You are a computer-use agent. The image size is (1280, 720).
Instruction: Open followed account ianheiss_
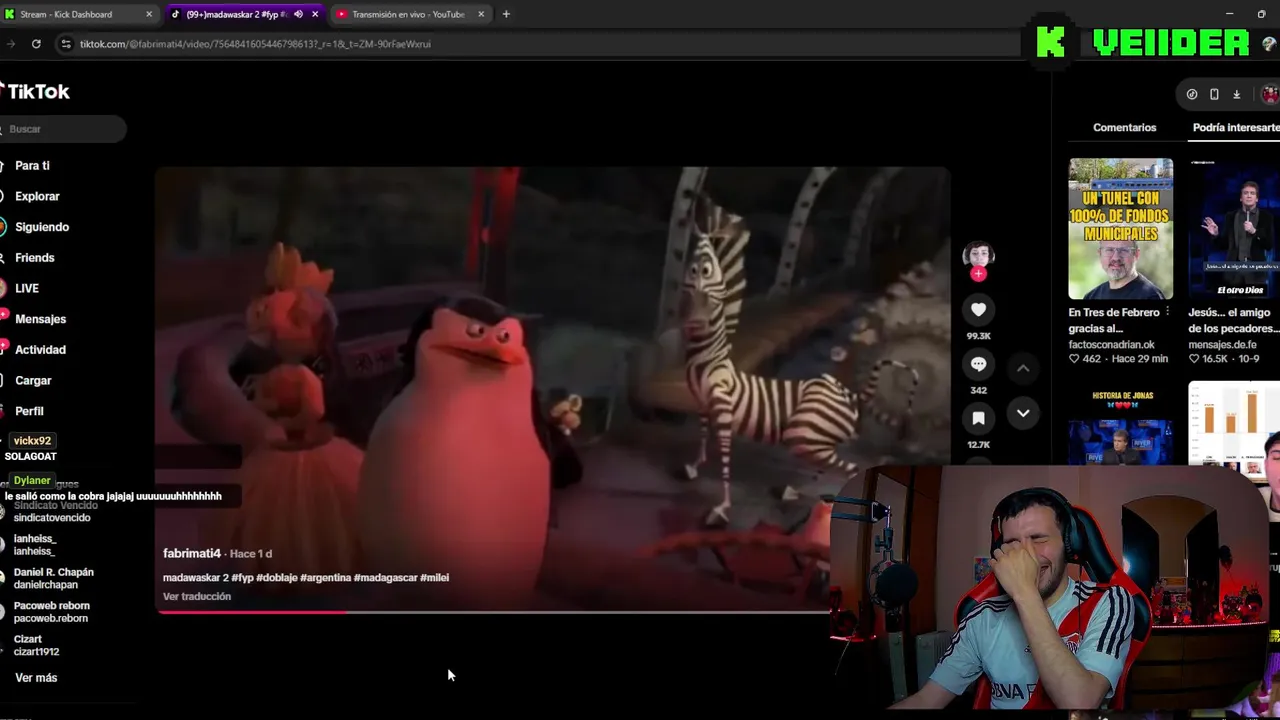click(x=35, y=545)
